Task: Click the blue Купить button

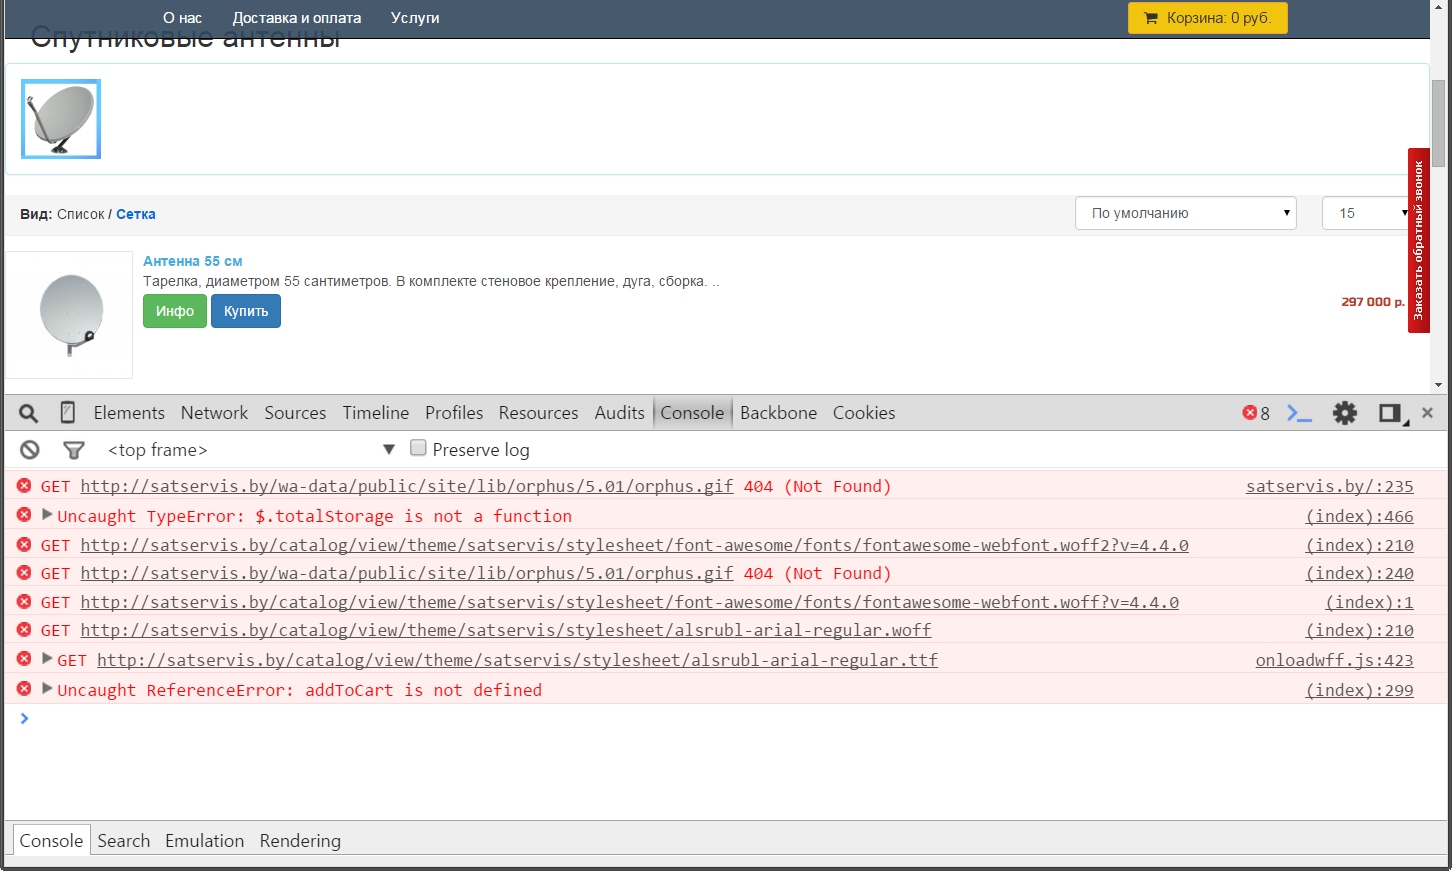Action: 246,311
